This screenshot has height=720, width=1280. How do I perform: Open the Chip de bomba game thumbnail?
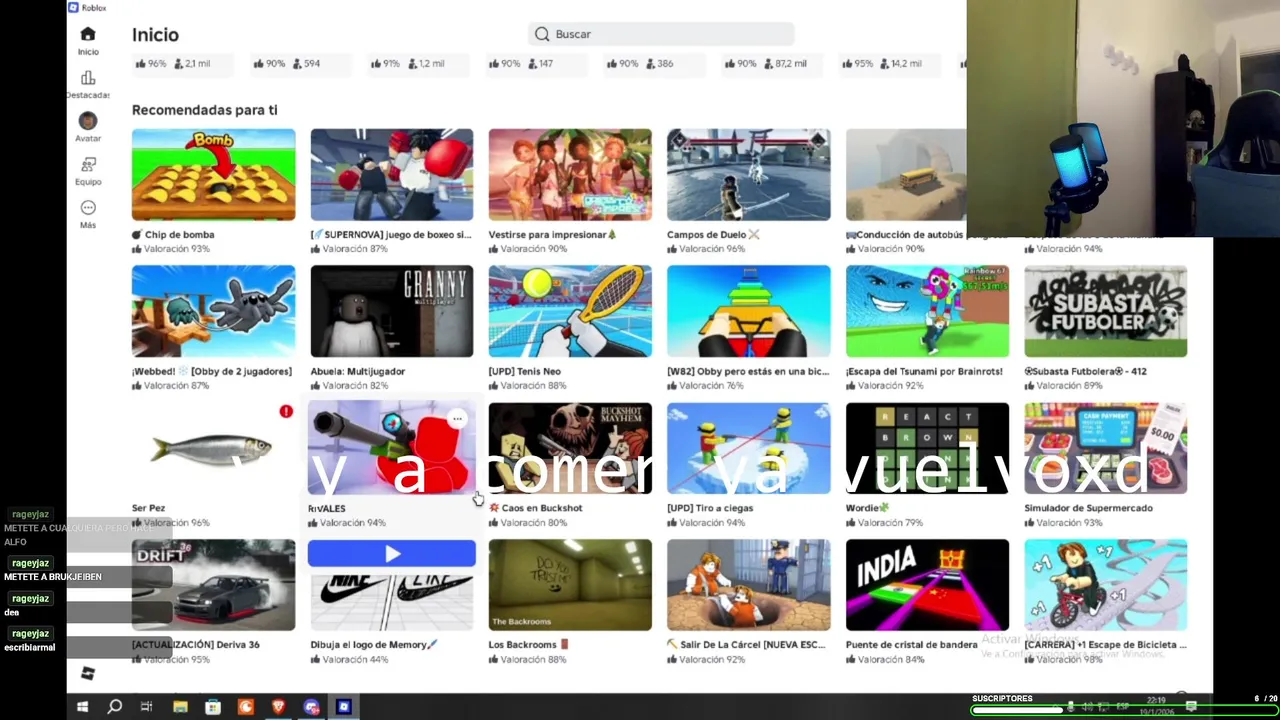(213, 174)
